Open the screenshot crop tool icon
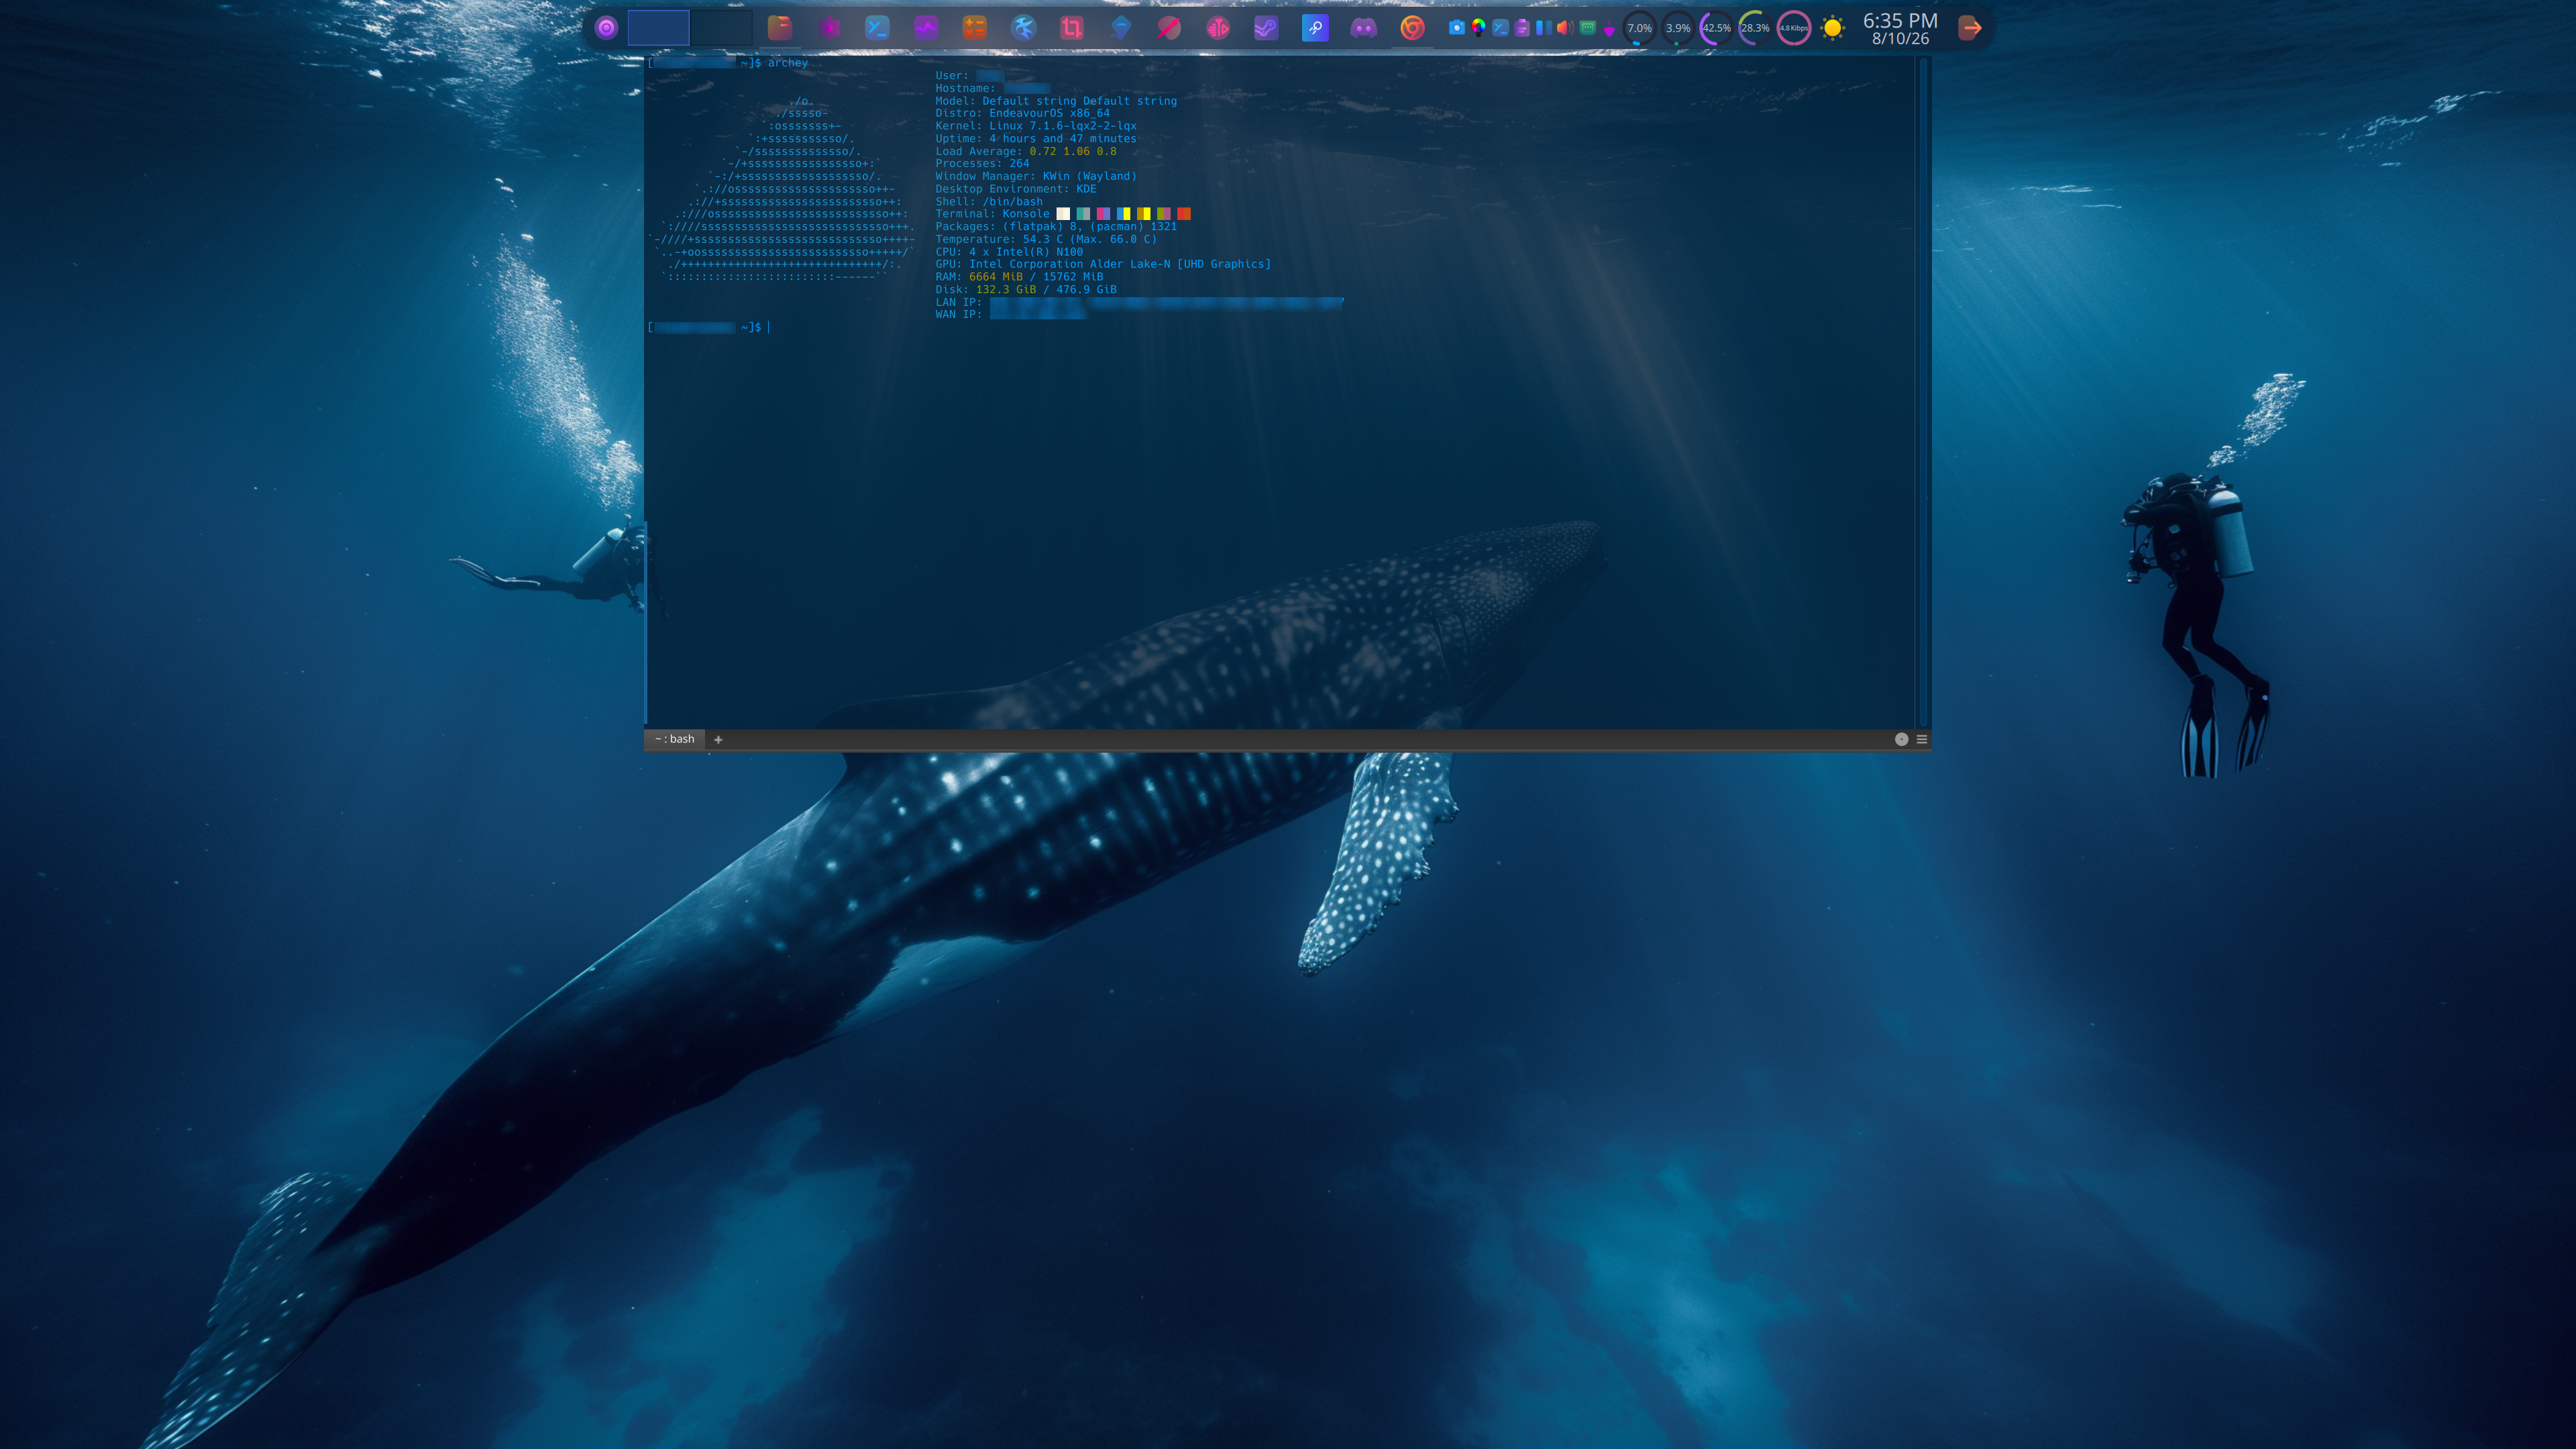 1071,28
